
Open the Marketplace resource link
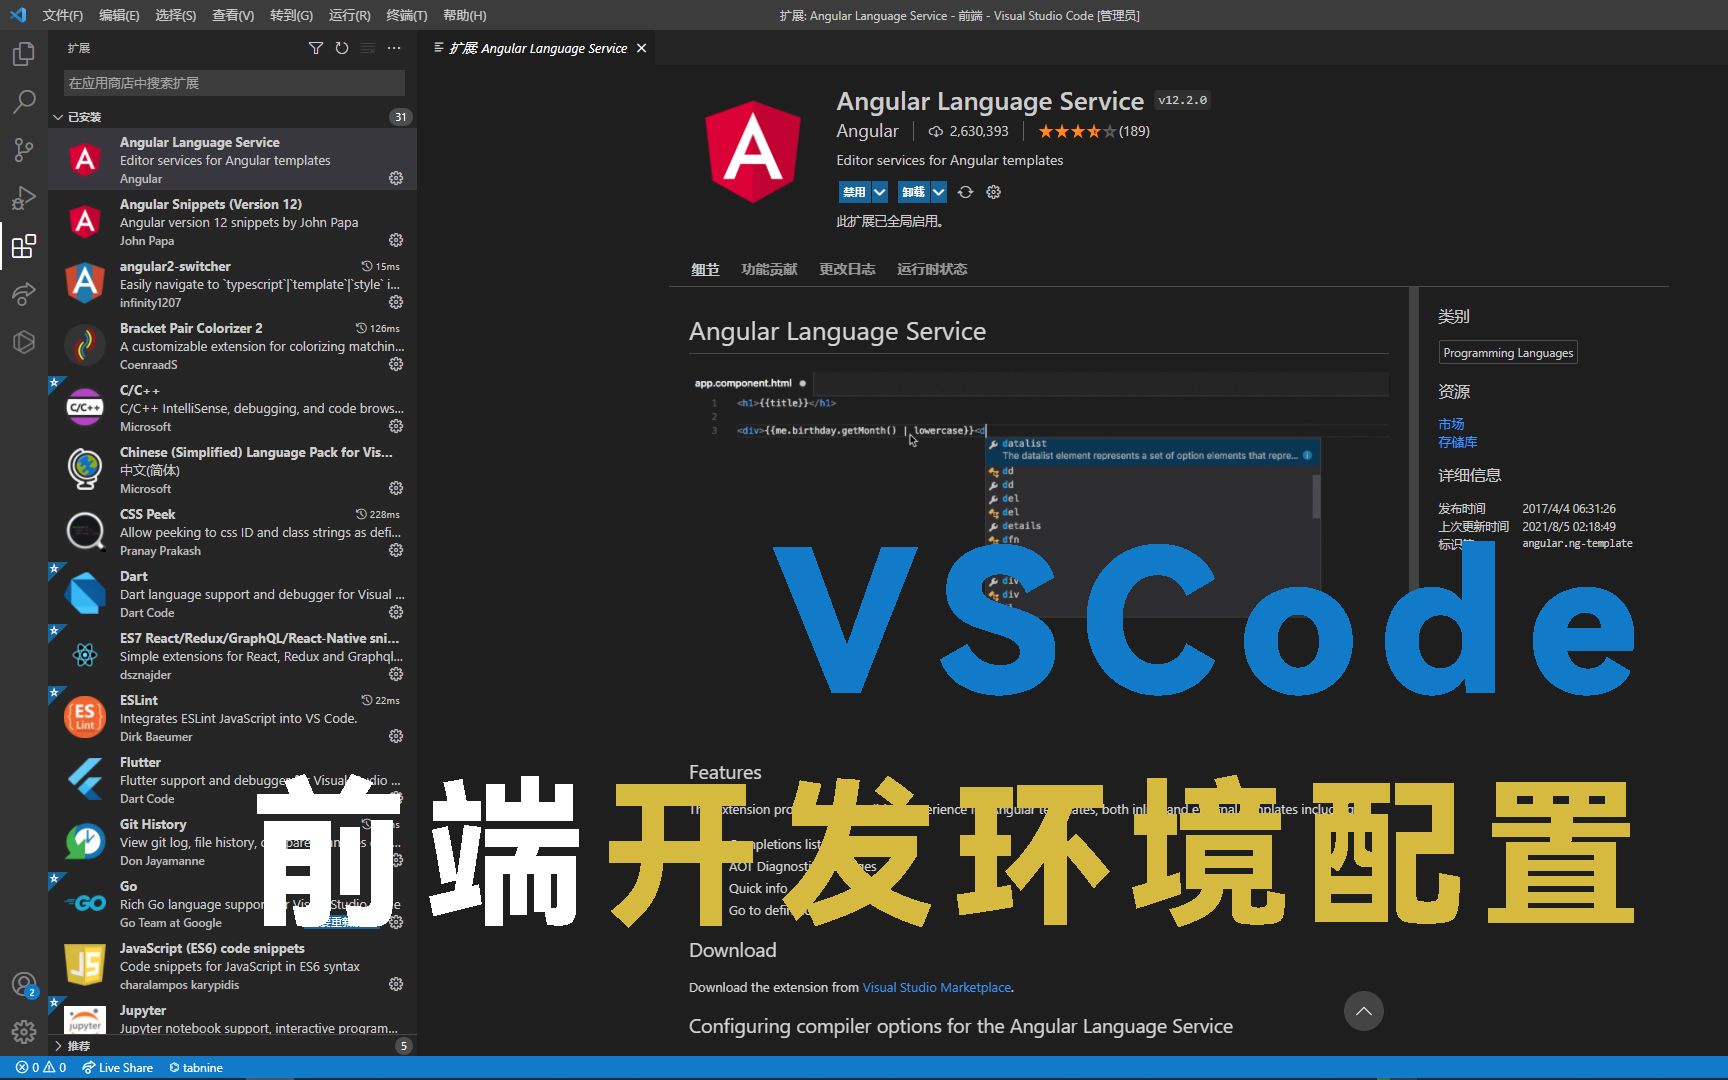[x=1451, y=424]
